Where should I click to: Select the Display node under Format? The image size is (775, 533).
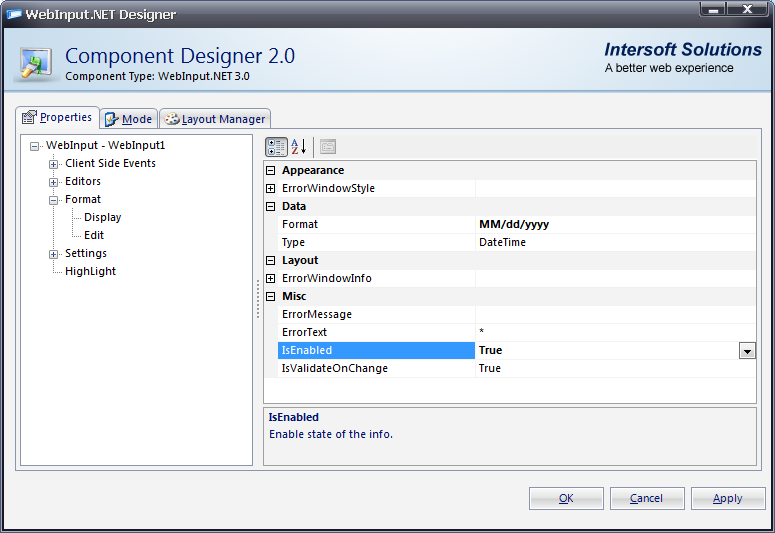tap(102, 217)
